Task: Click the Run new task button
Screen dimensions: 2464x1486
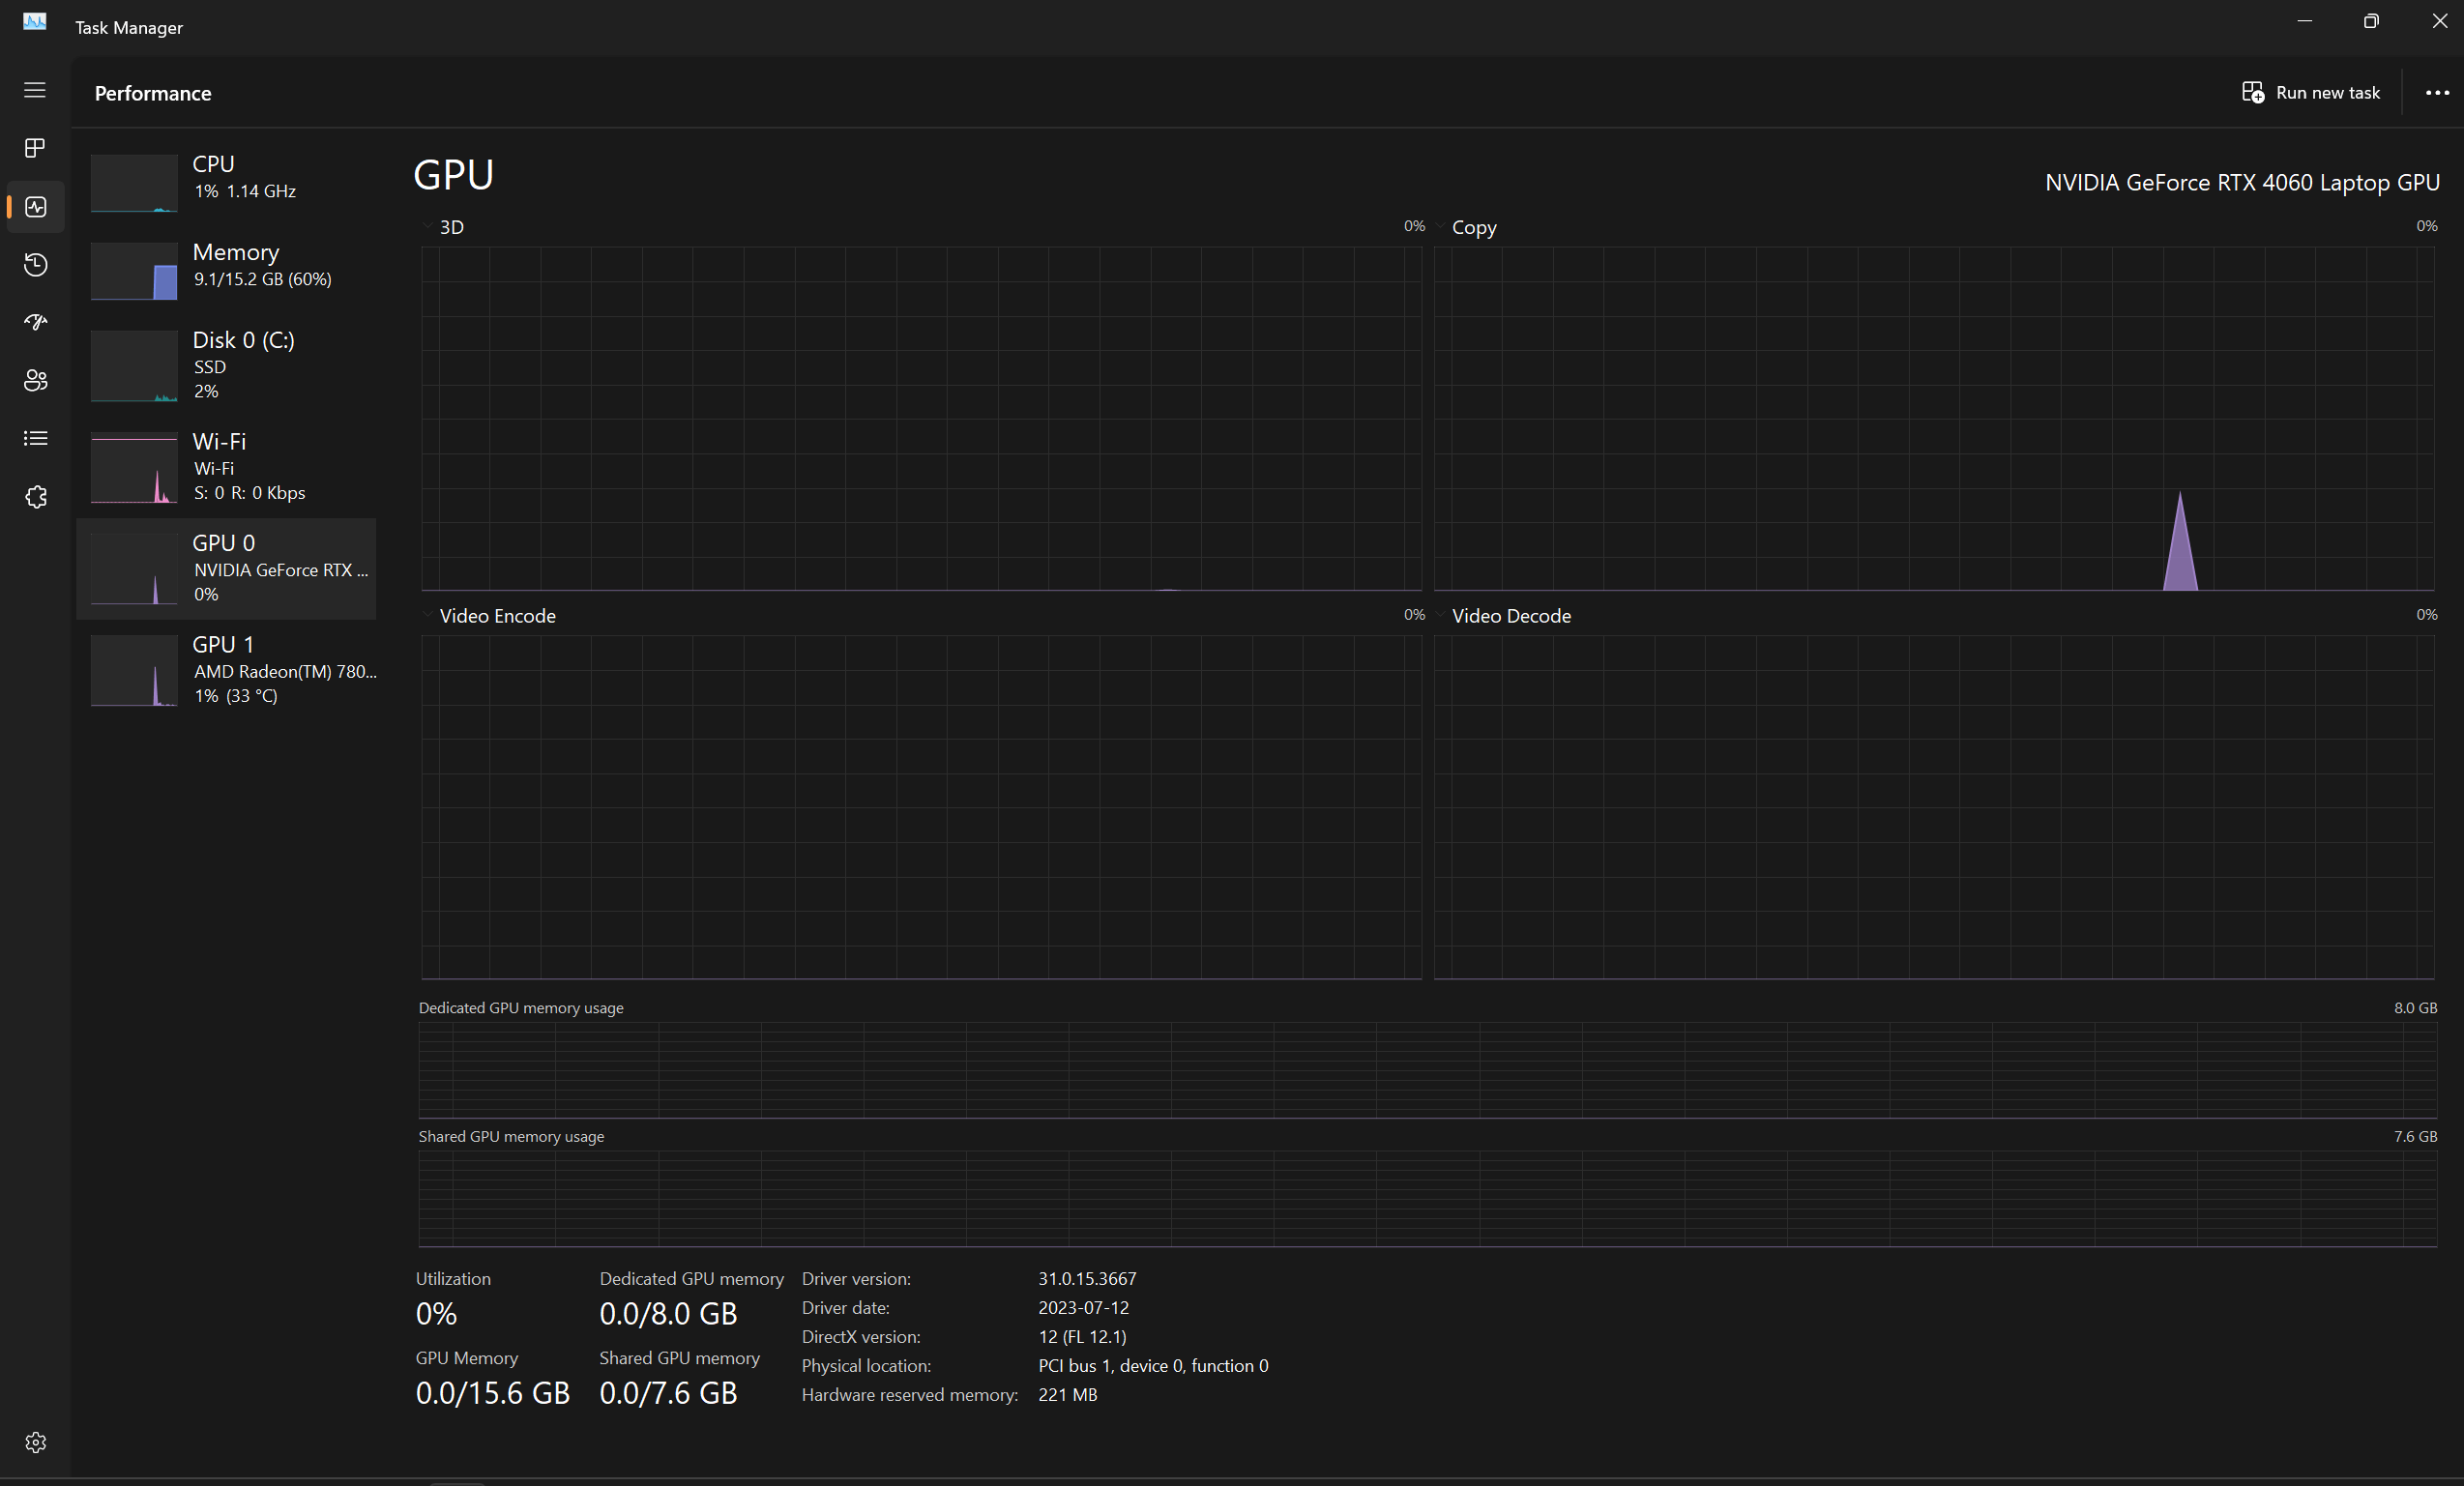Action: coord(2311,93)
